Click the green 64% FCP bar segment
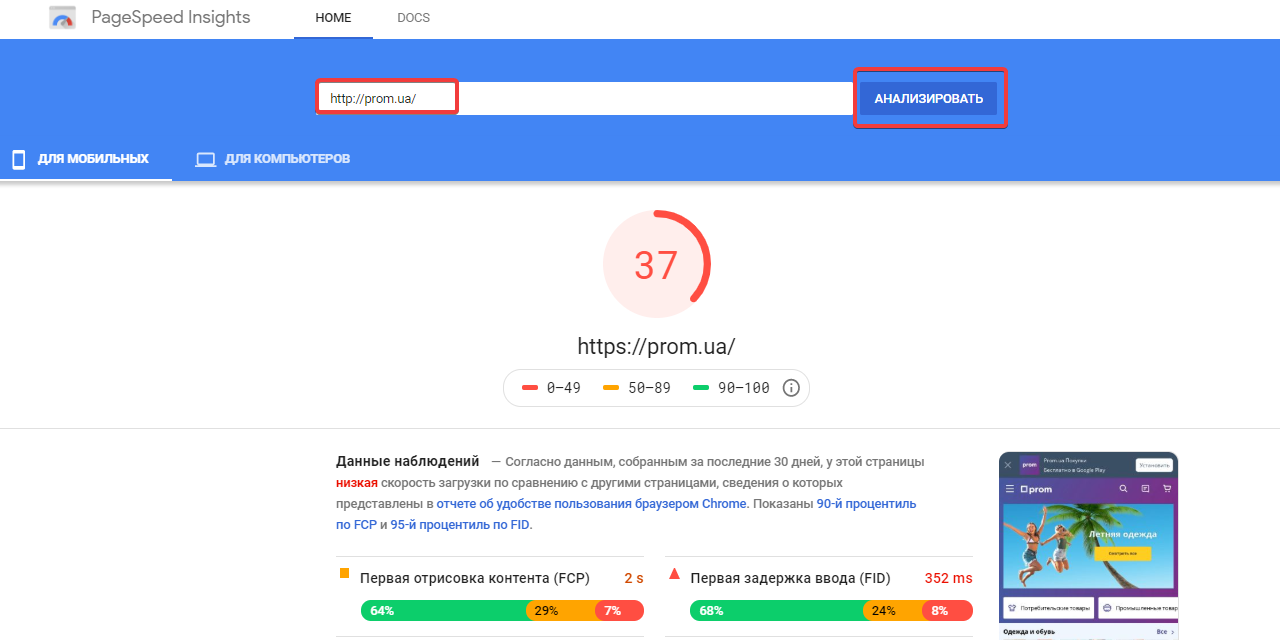The width and height of the screenshot is (1280, 640). tap(444, 610)
